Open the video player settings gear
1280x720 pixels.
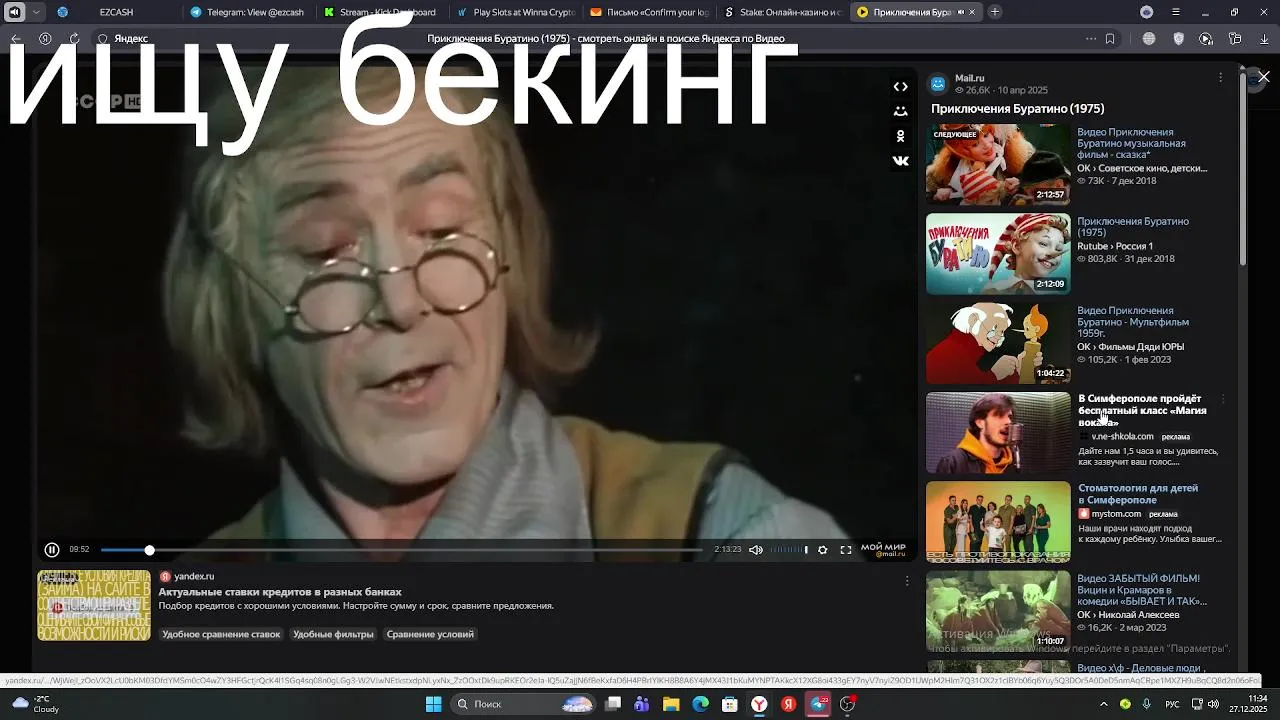click(823, 549)
